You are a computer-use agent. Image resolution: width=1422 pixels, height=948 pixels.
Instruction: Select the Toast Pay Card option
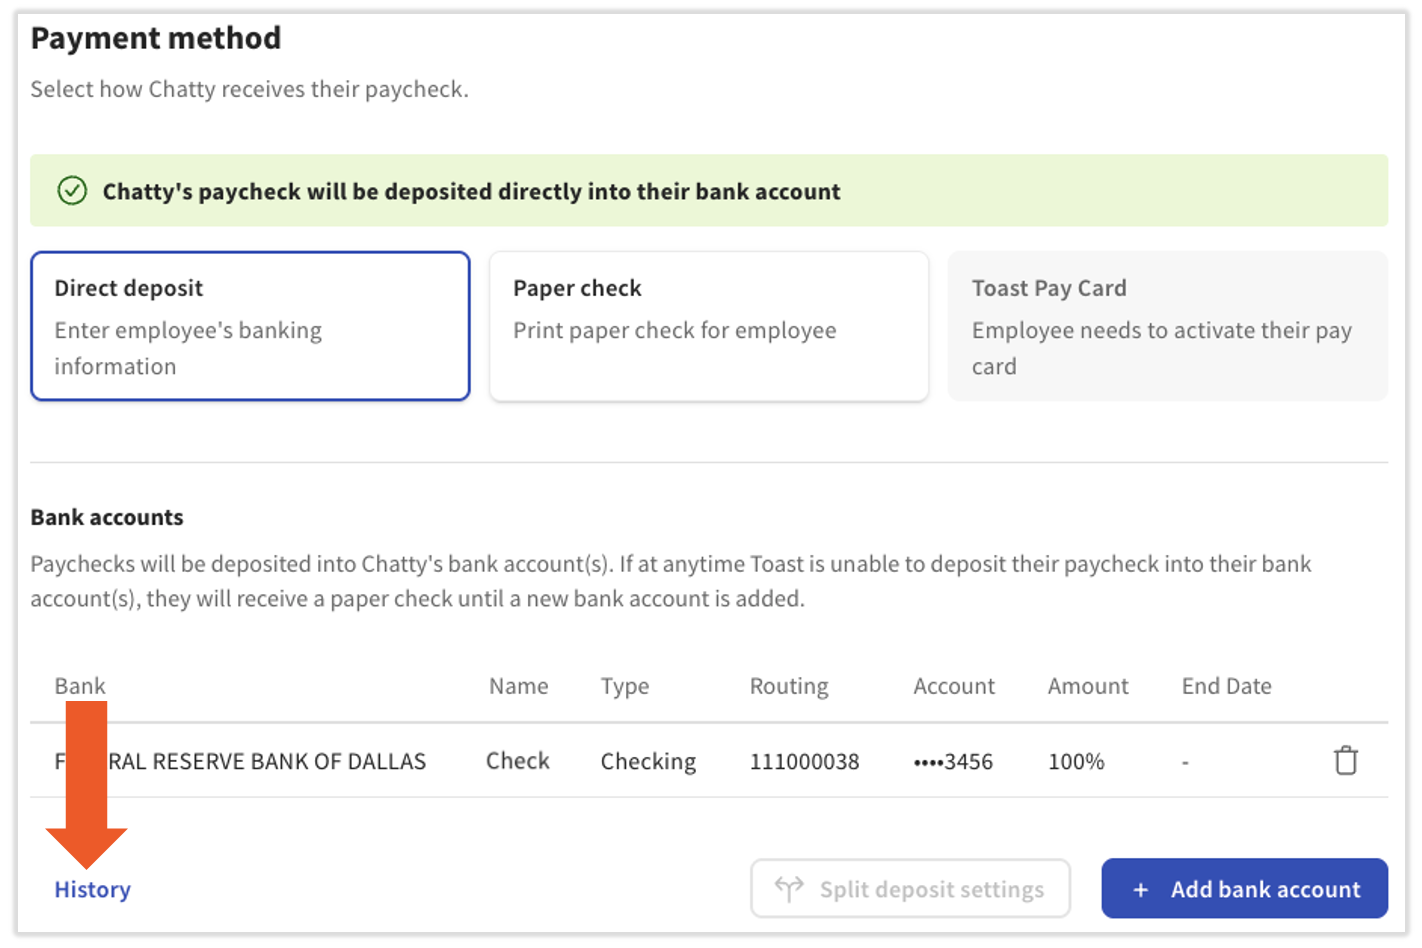coord(1167,326)
